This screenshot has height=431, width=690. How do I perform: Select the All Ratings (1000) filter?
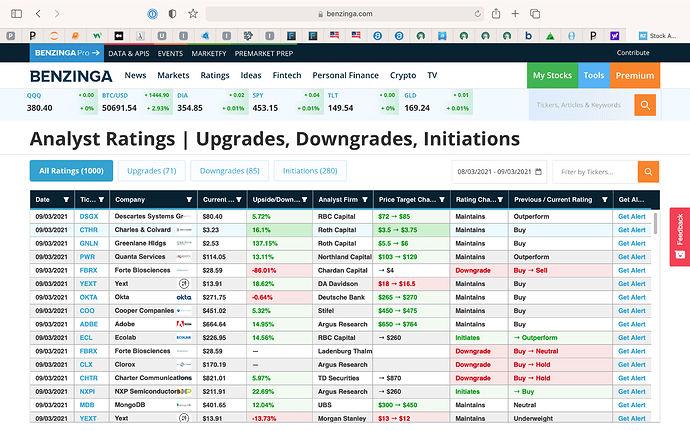[x=71, y=172]
